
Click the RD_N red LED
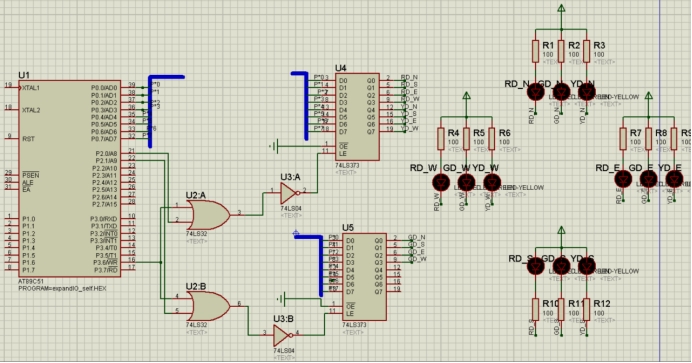coord(536,92)
